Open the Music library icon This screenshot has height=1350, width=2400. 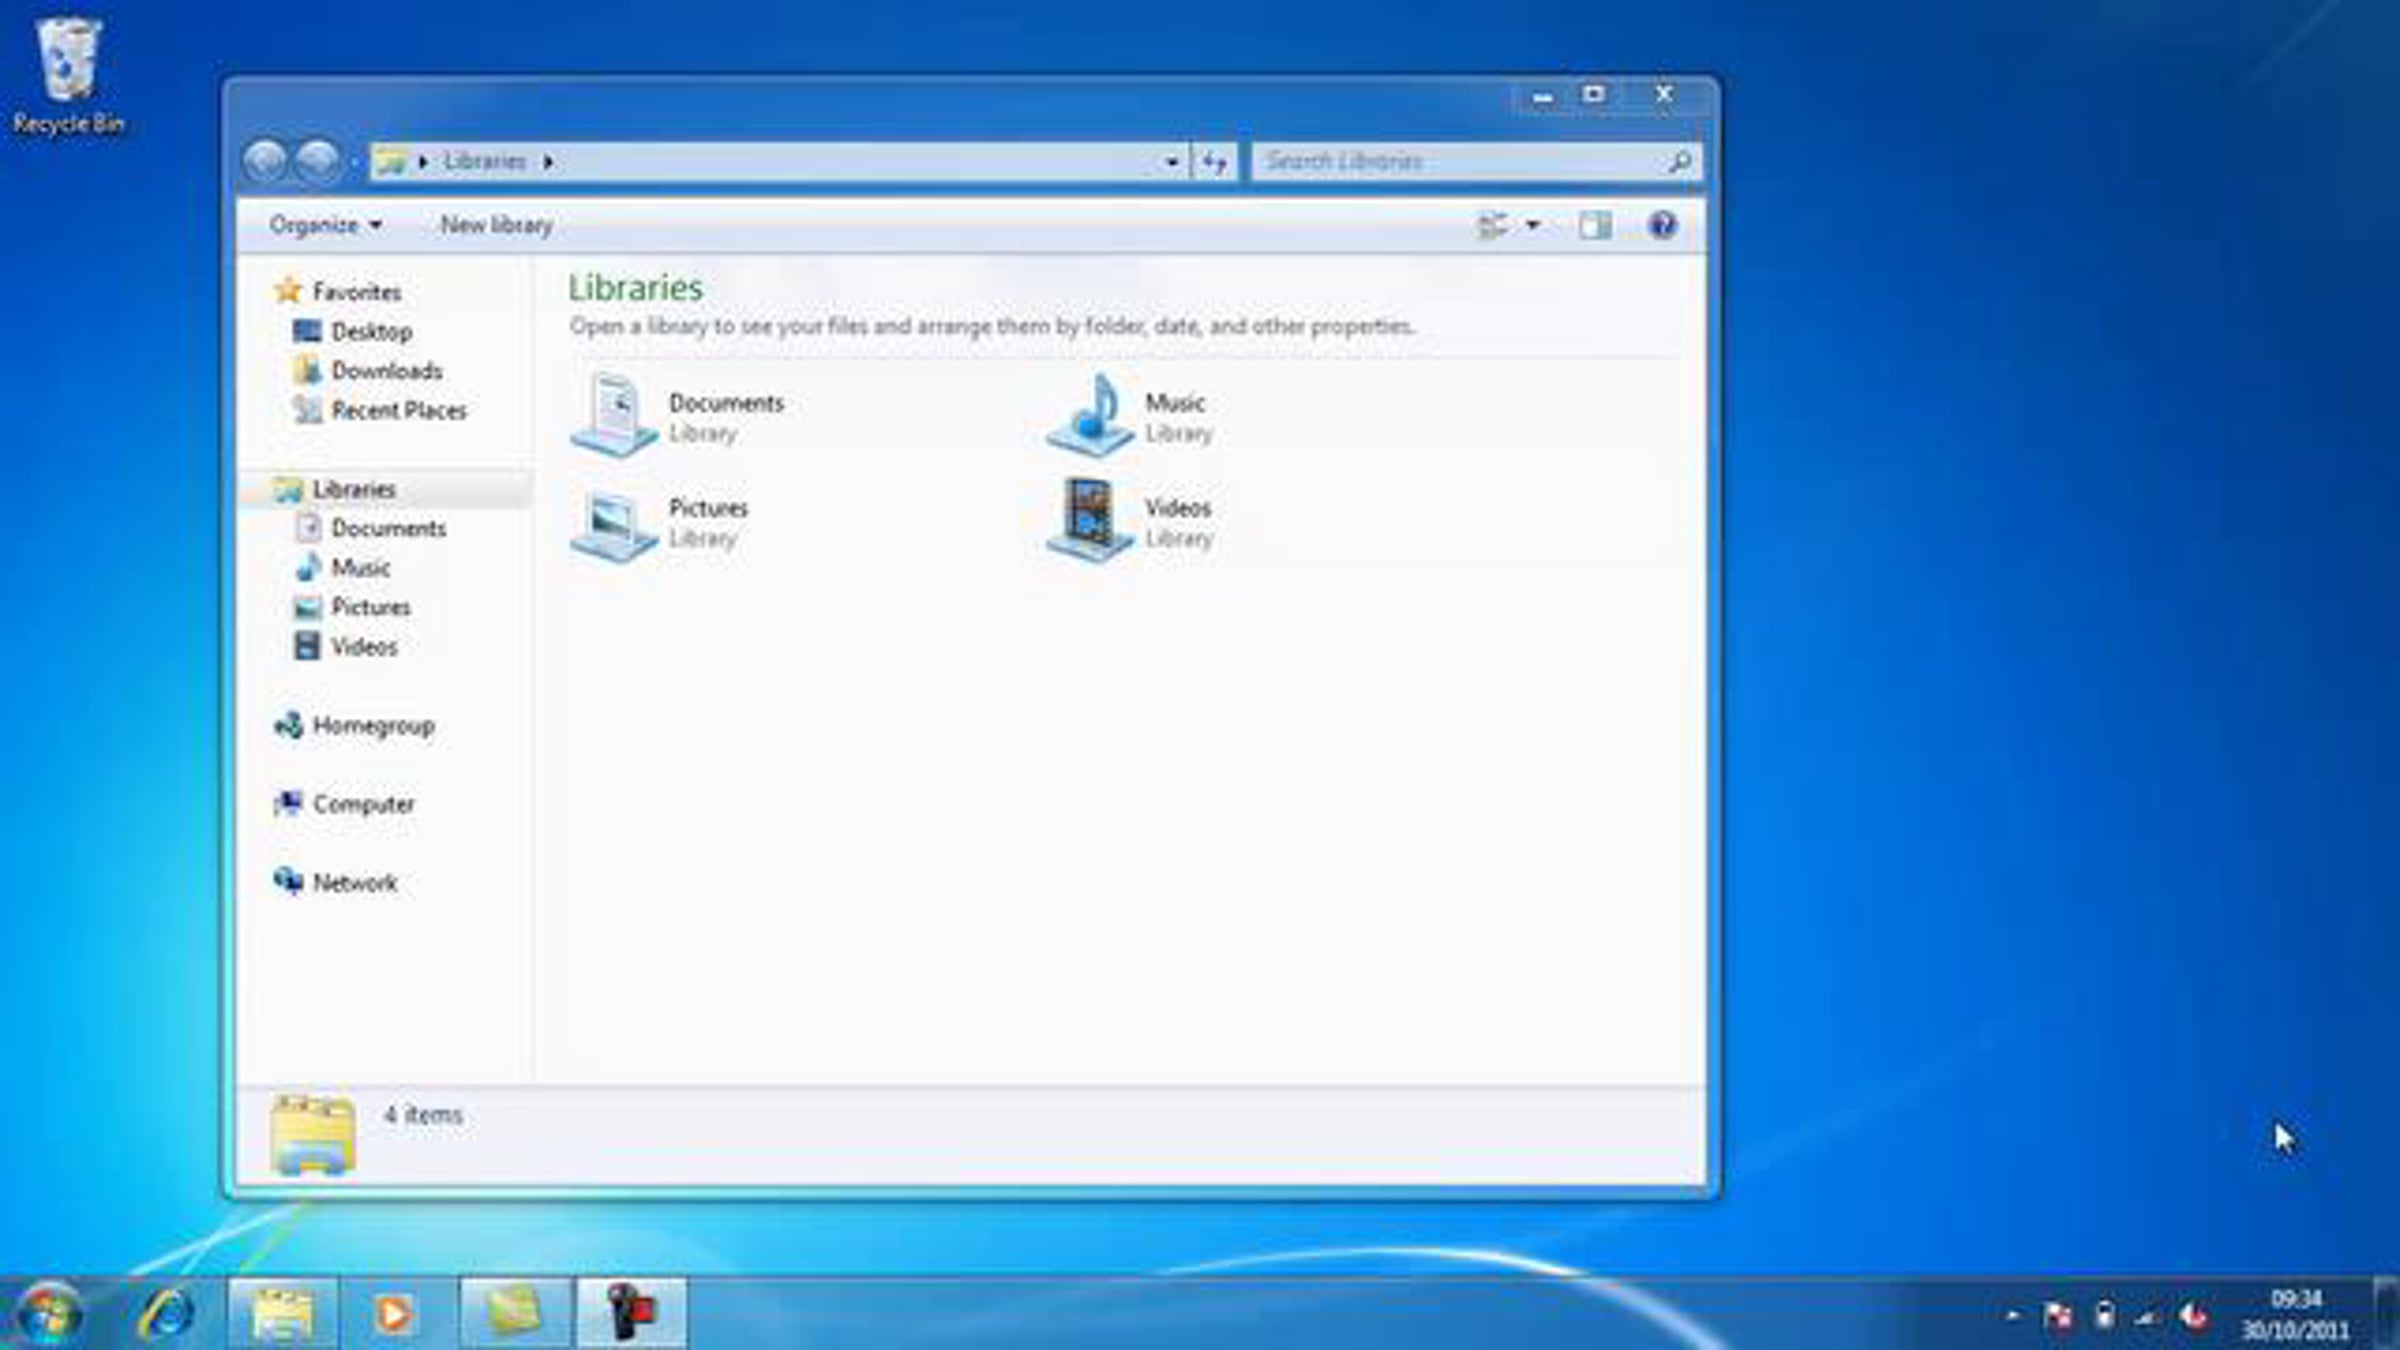(x=1091, y=415)
